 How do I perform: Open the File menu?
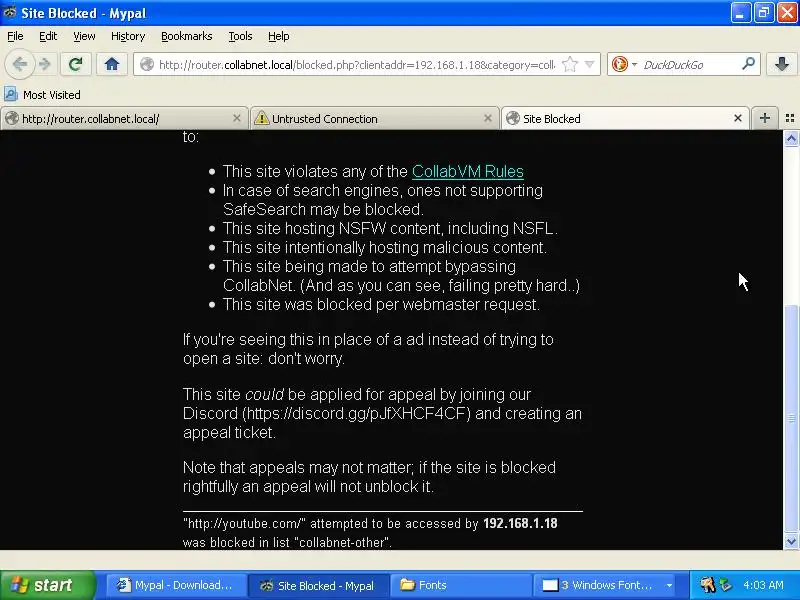tap(15, 36)
